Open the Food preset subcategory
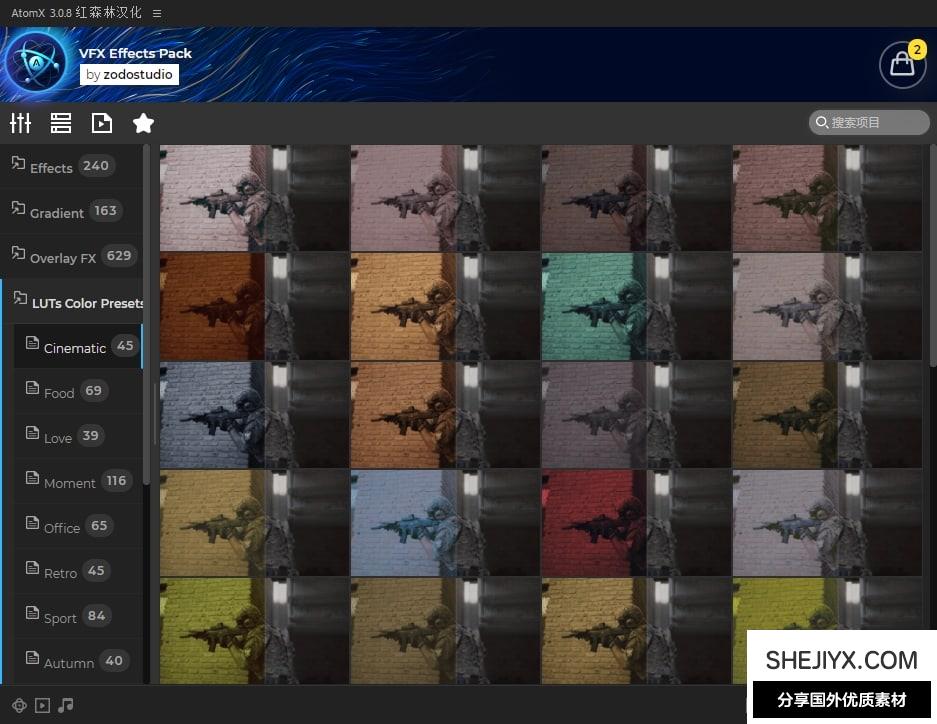 point(59,392)
